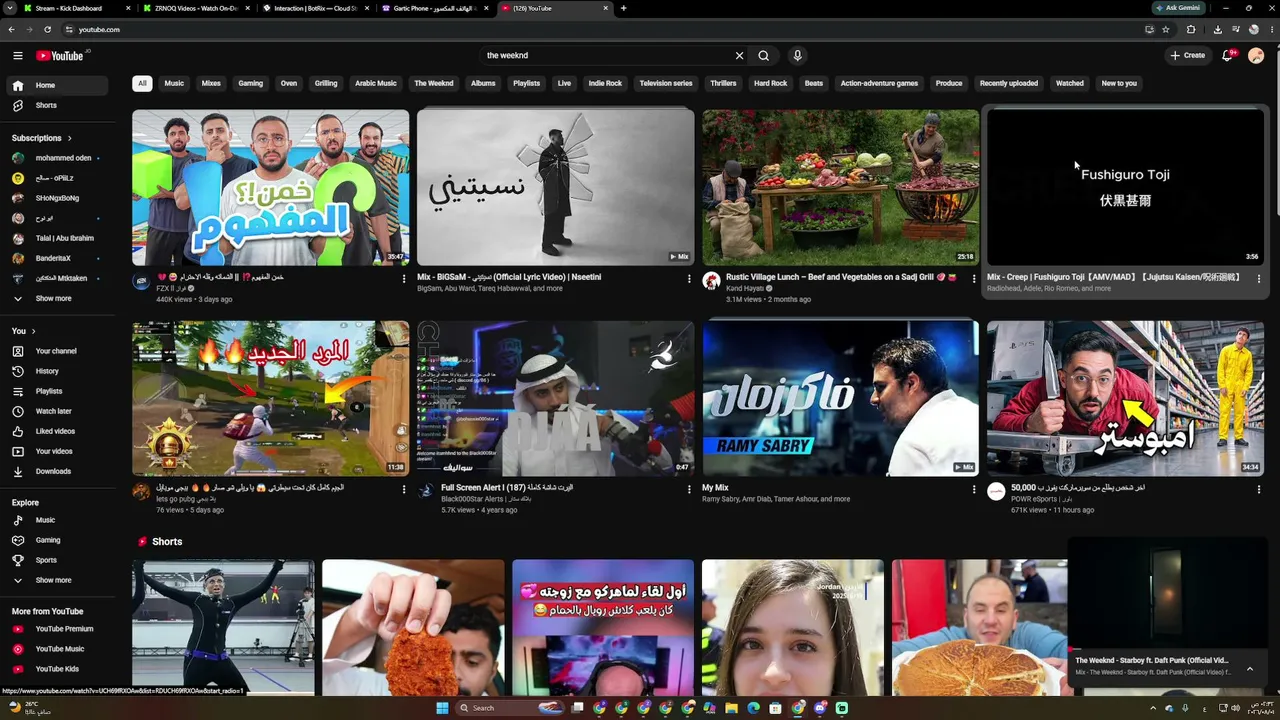Click the Chrome address bar
Screen dimensions: 1280x720
[600, 29]
